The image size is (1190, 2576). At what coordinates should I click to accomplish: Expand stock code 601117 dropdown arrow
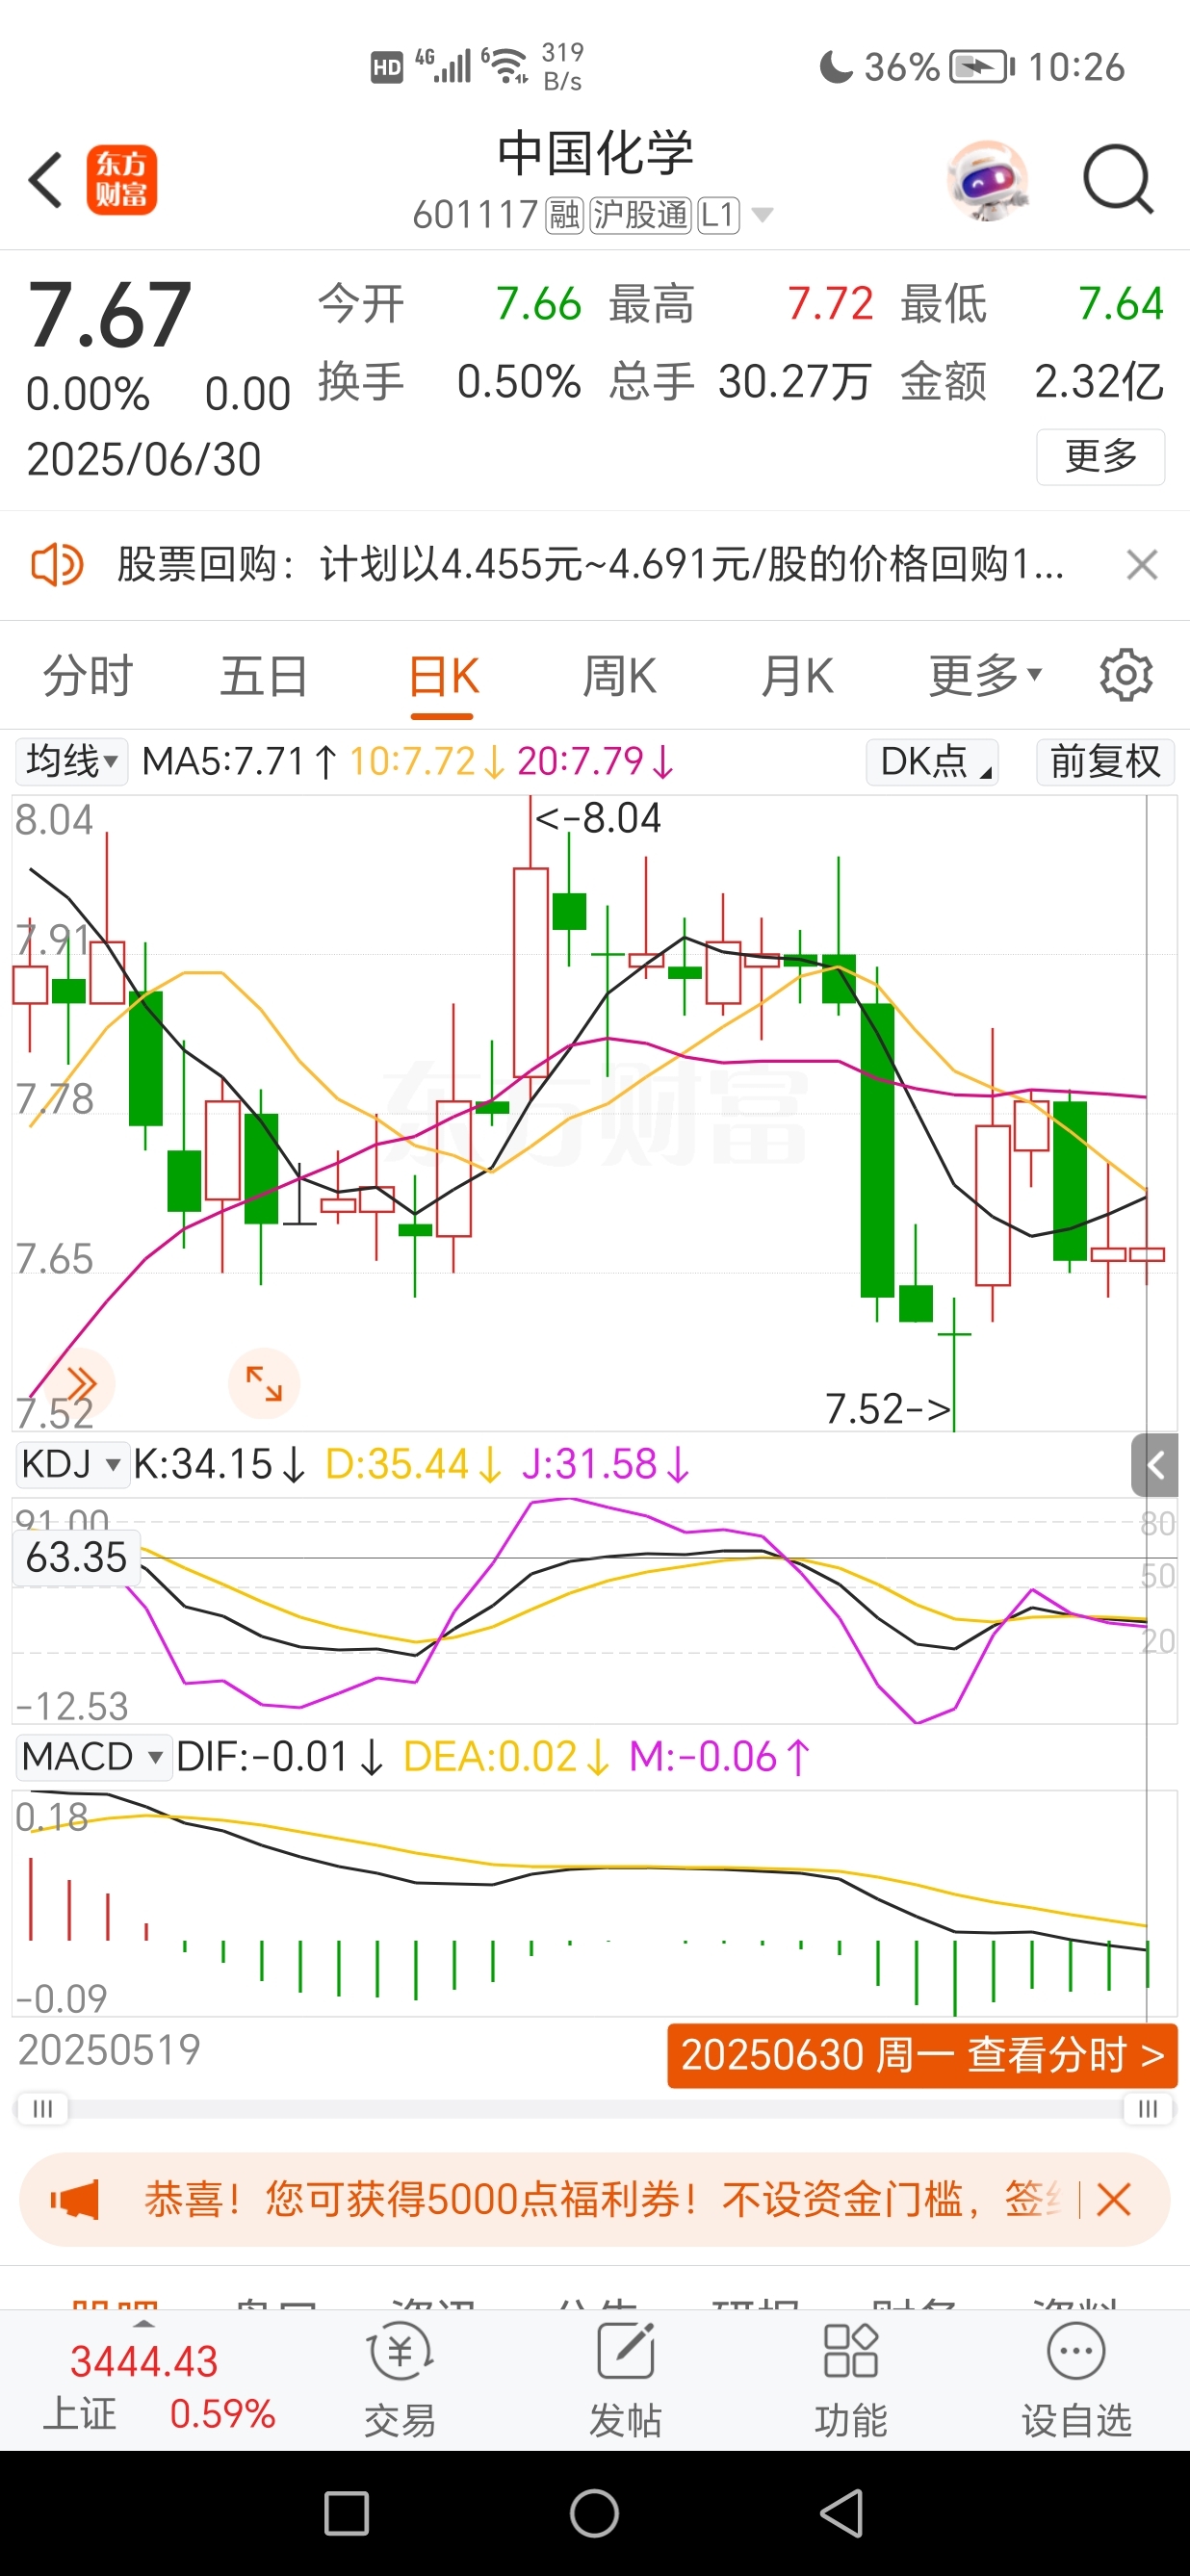[762, 215]
